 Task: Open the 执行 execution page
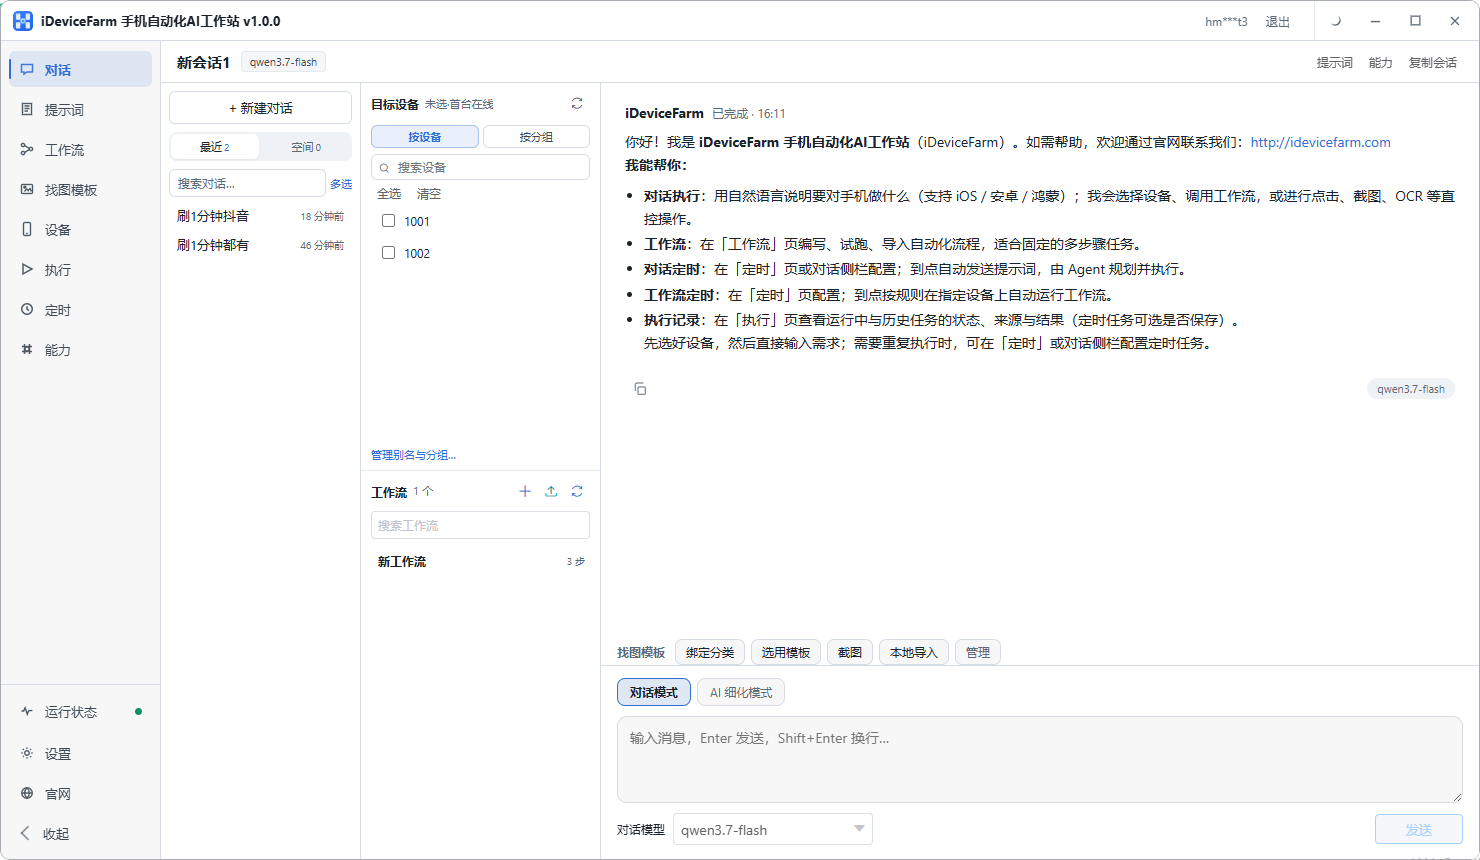(80, 270)
